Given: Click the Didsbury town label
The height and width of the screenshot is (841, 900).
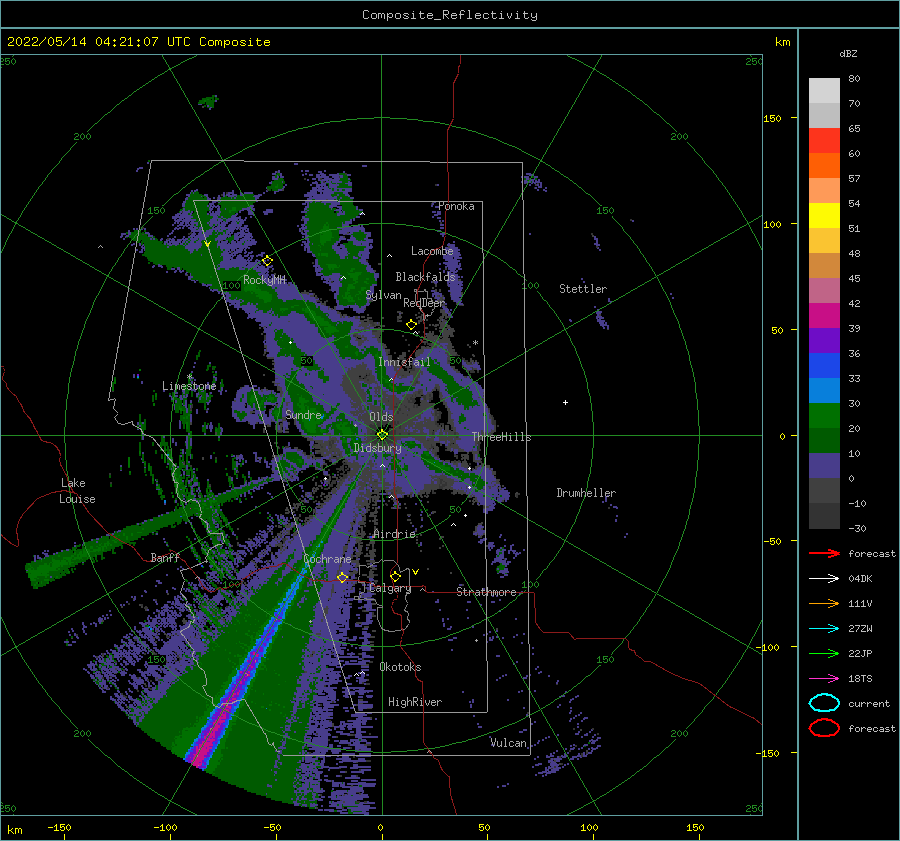Looking at the screenshot, I should [x=378, y=448].
